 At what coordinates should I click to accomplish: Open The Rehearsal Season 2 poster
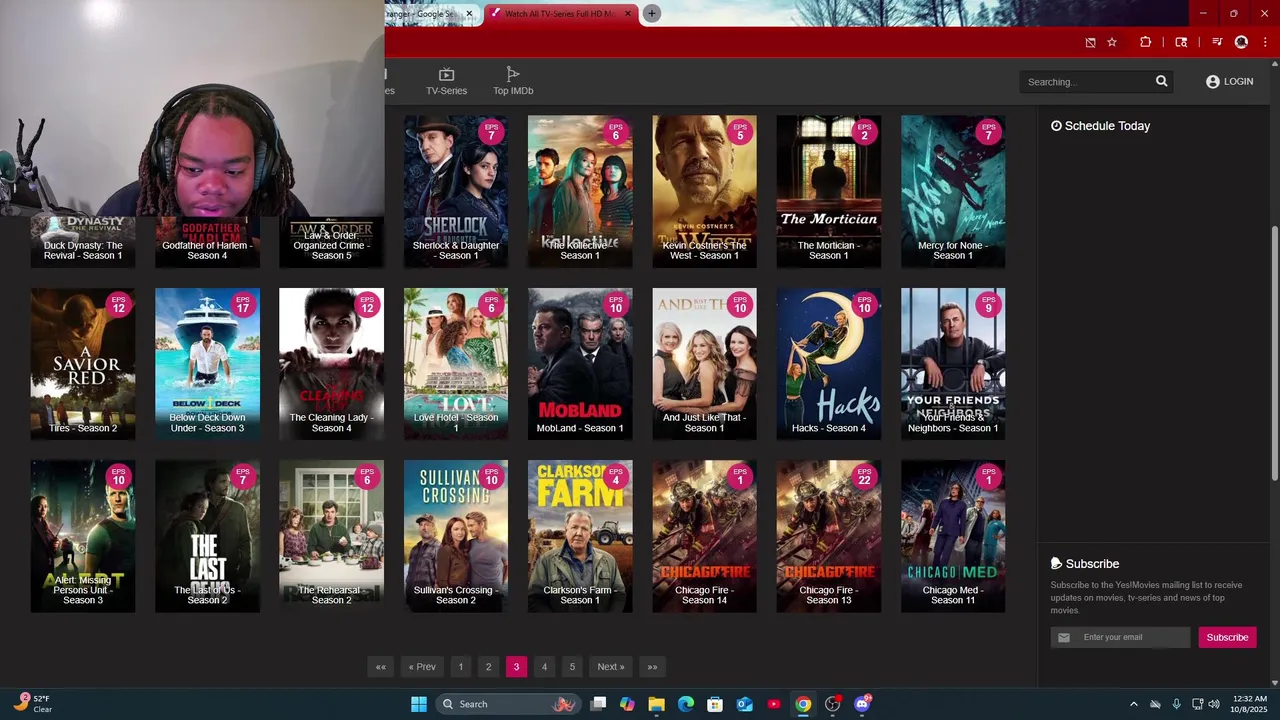(x=331, y=536)
